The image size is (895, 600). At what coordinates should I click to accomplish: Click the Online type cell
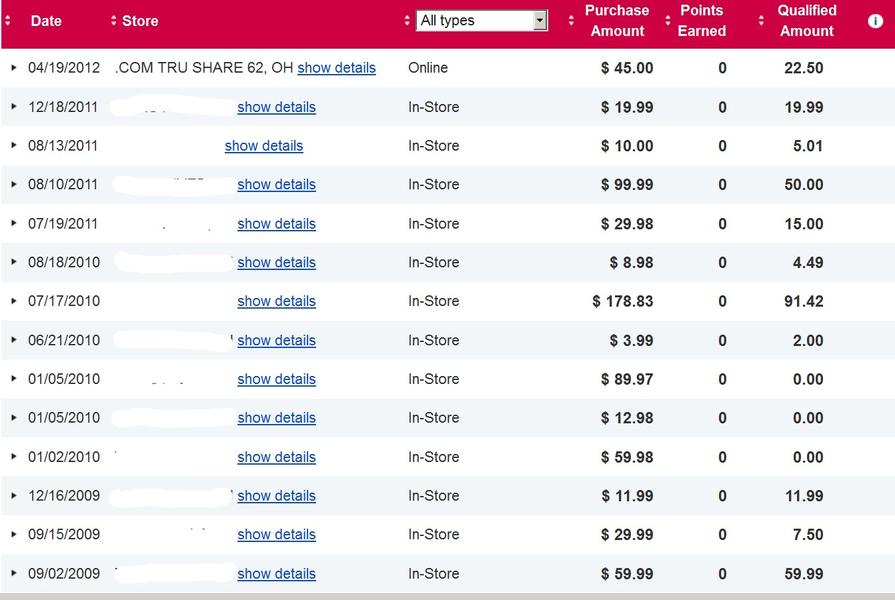[428, 67]
